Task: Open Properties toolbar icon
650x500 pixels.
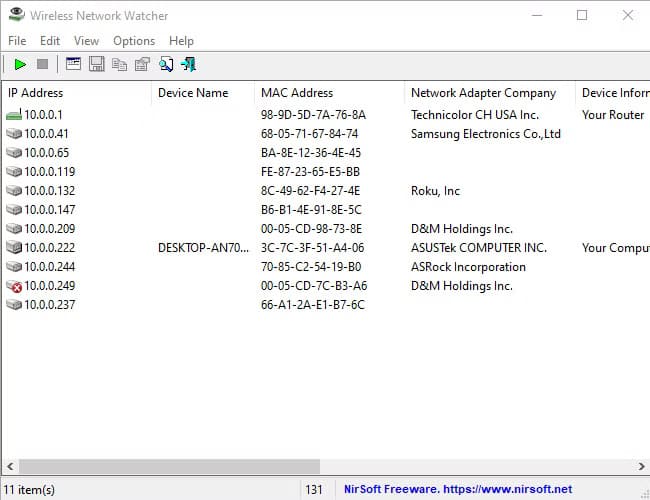Action: (142, 65)
